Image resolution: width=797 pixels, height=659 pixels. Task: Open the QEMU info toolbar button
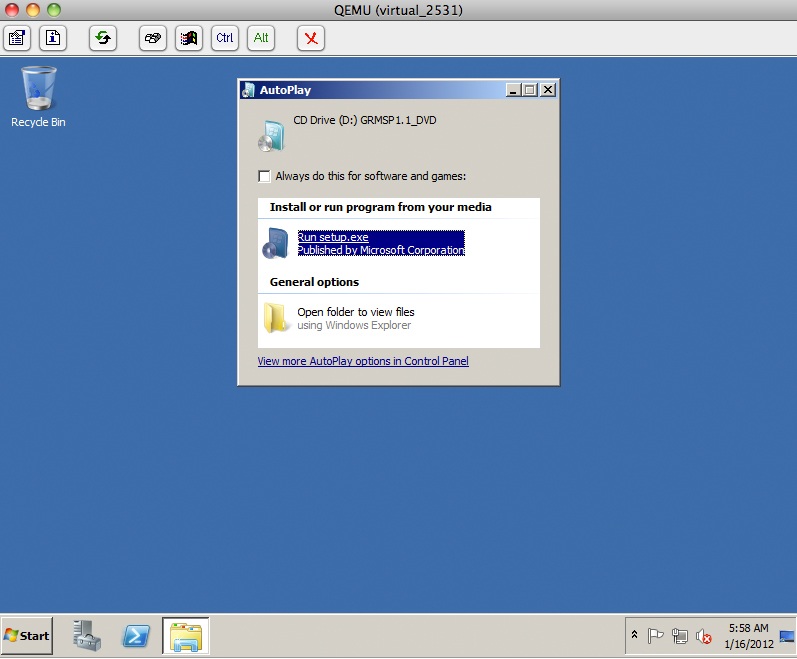point(53,38)
